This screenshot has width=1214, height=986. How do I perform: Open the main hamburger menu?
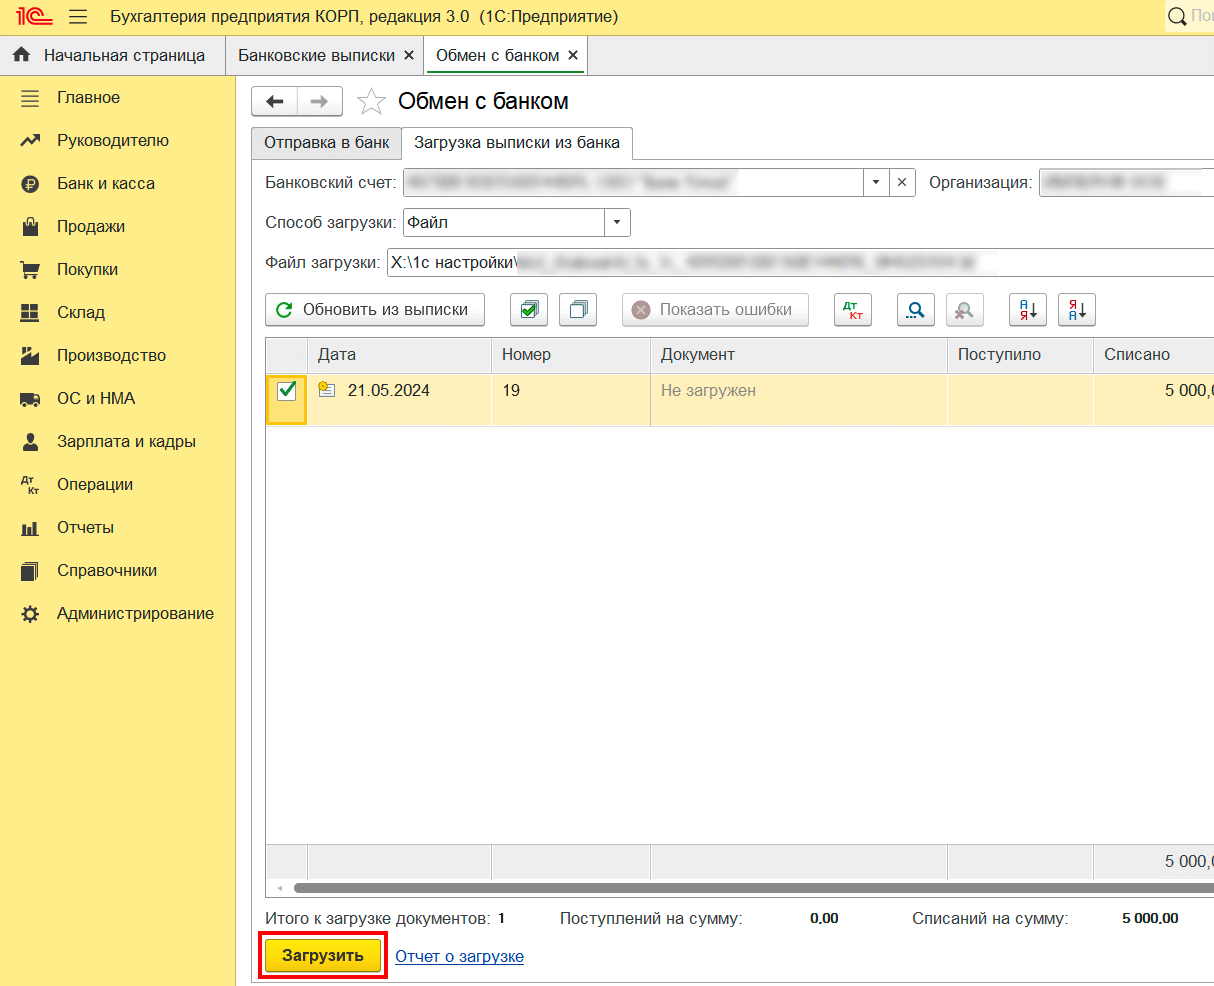[78, 17]
